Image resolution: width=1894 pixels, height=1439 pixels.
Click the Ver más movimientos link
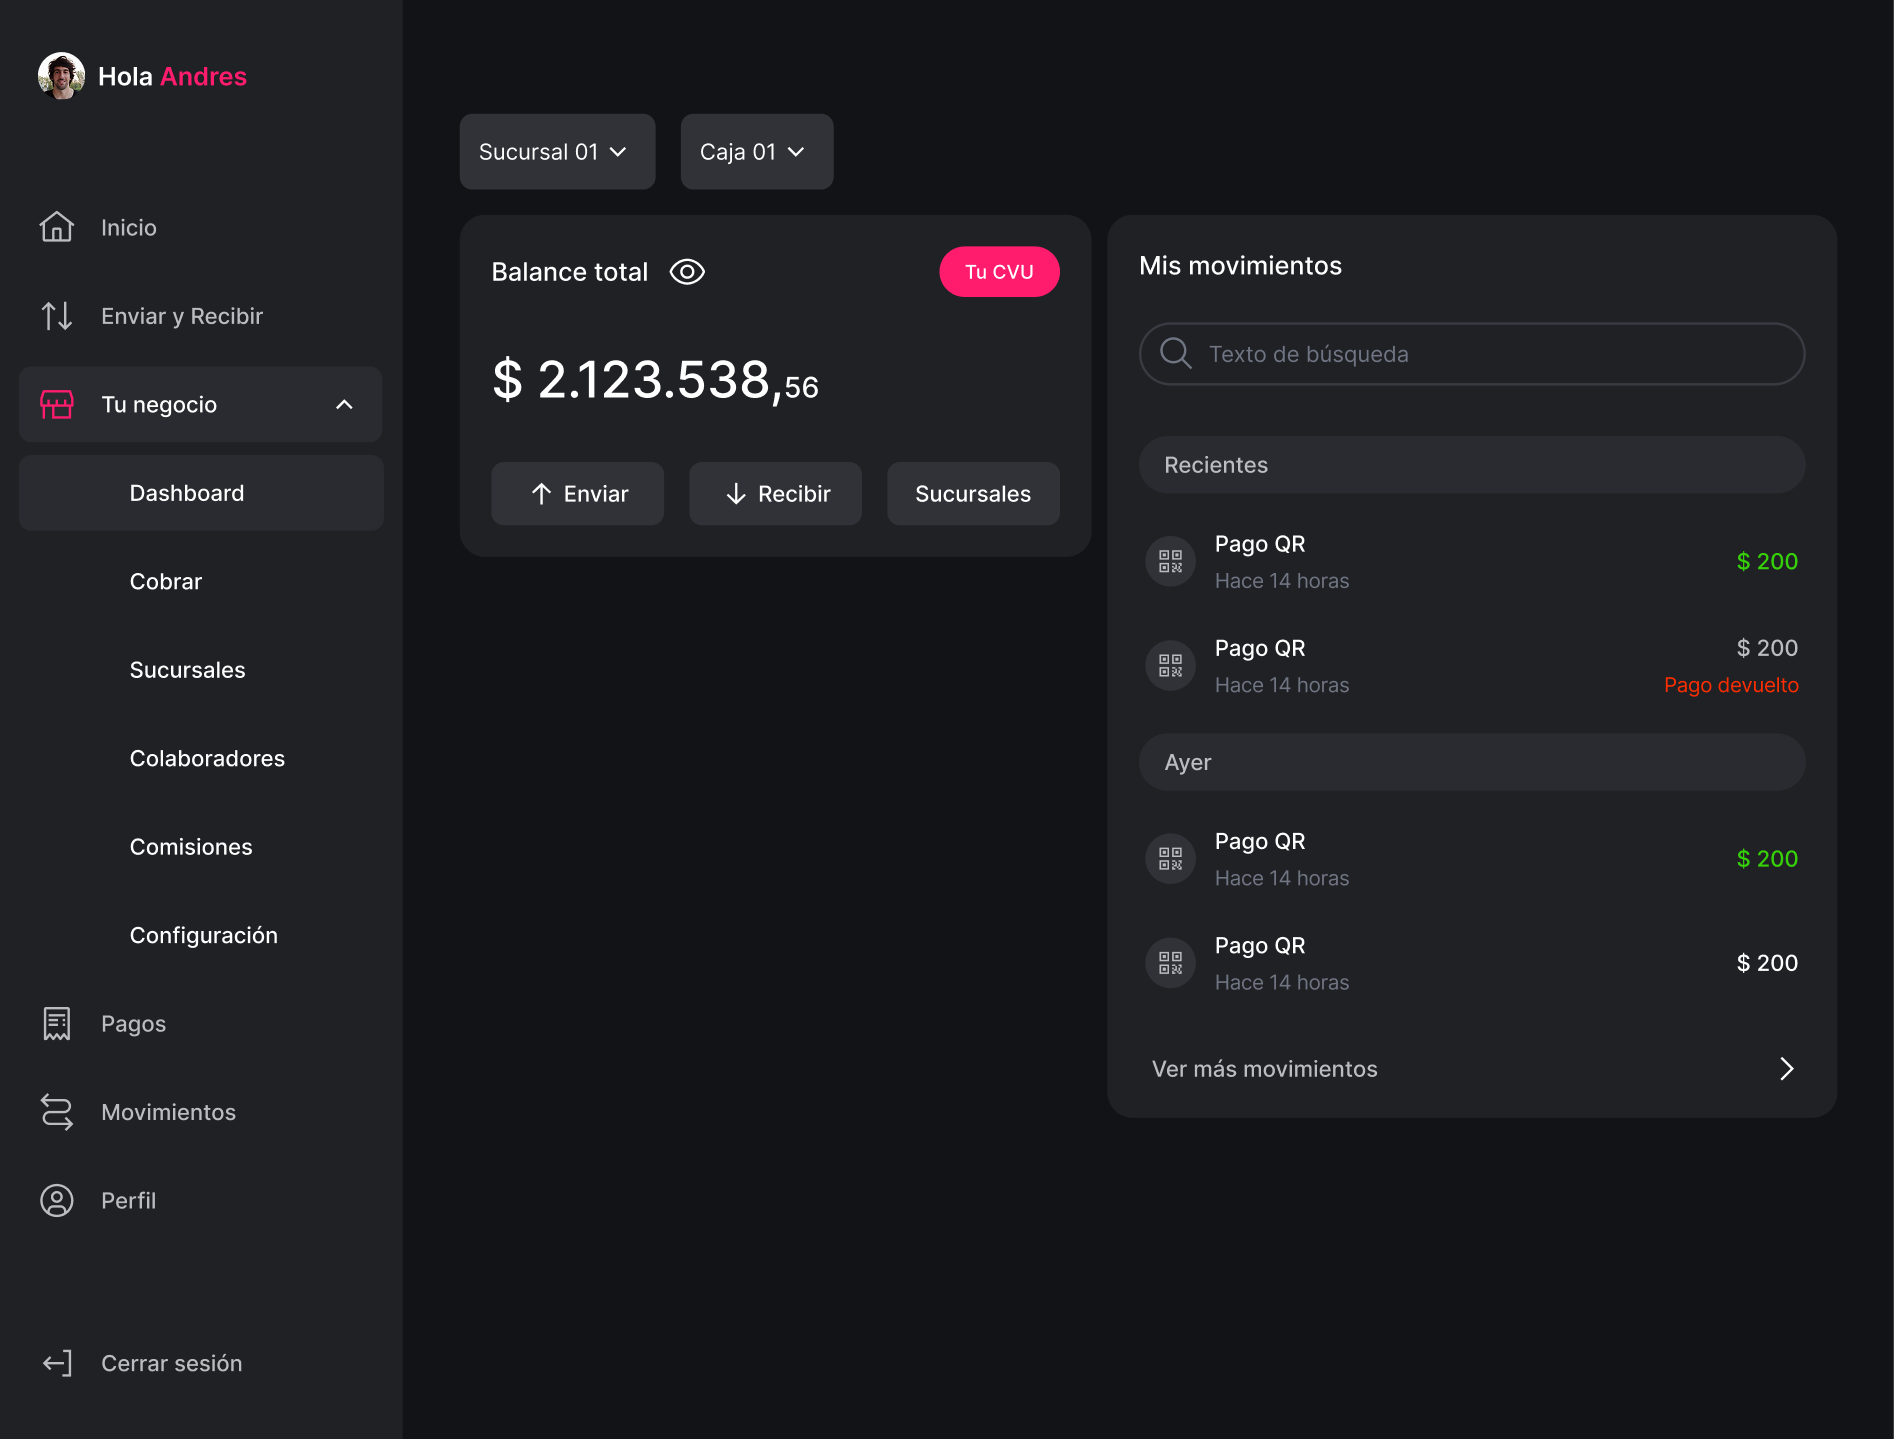[1264, 1069]
